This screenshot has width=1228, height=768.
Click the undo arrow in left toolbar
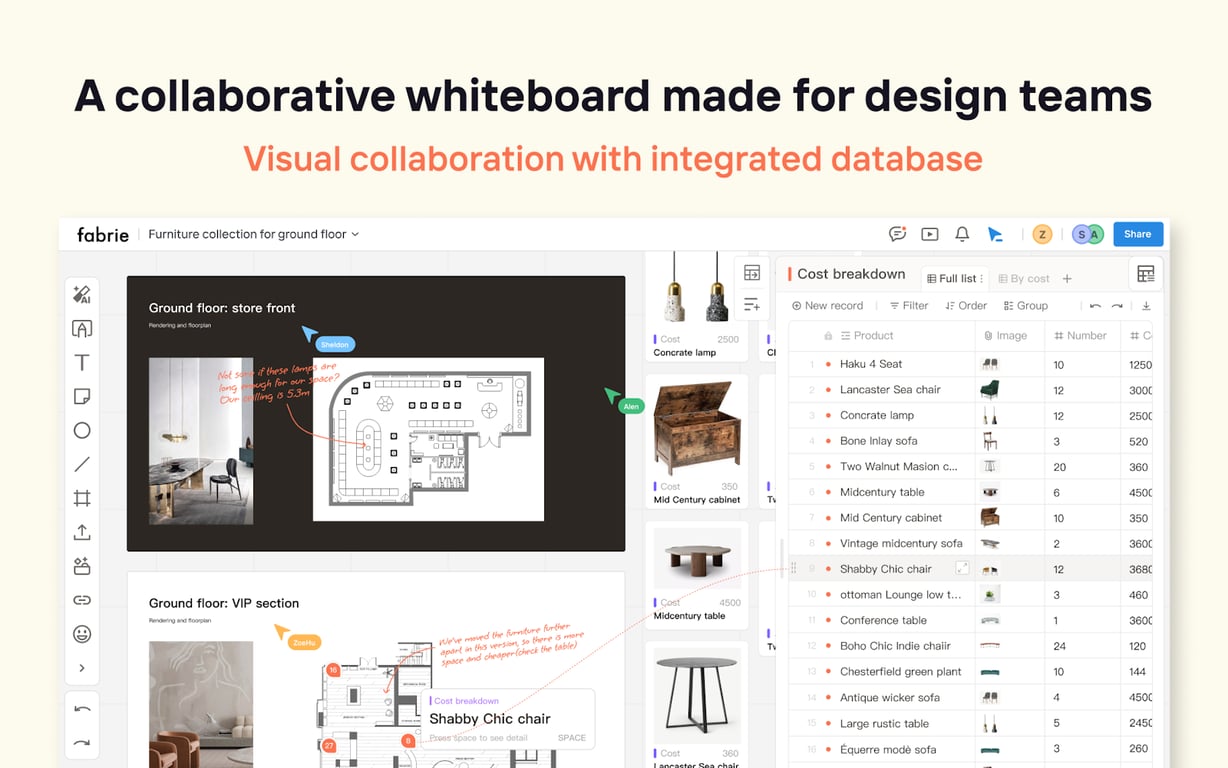(x=82, y=709)
